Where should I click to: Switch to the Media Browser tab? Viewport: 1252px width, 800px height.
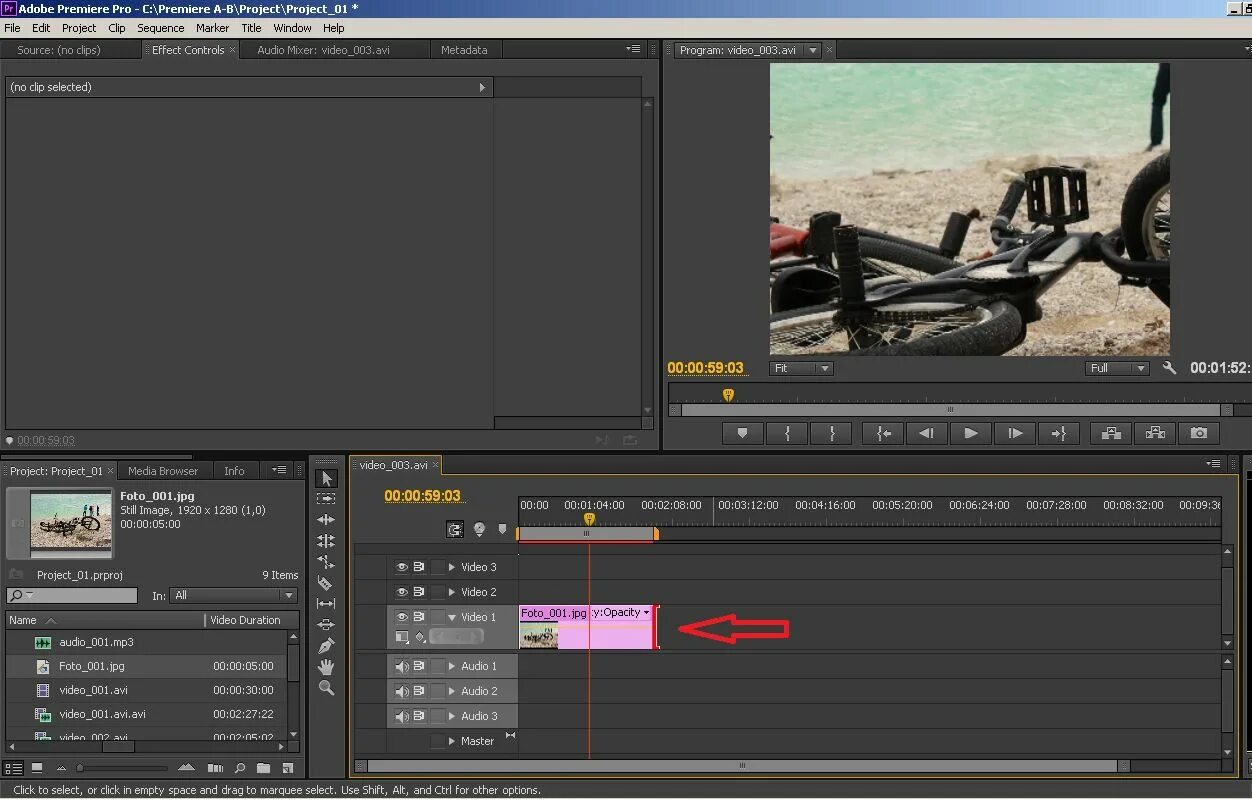pyautogui.click(x=163, y=471)
